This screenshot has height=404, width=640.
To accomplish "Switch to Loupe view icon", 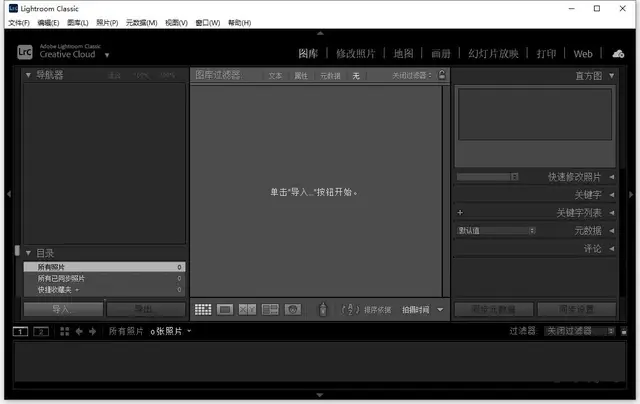I will (225, 310).
